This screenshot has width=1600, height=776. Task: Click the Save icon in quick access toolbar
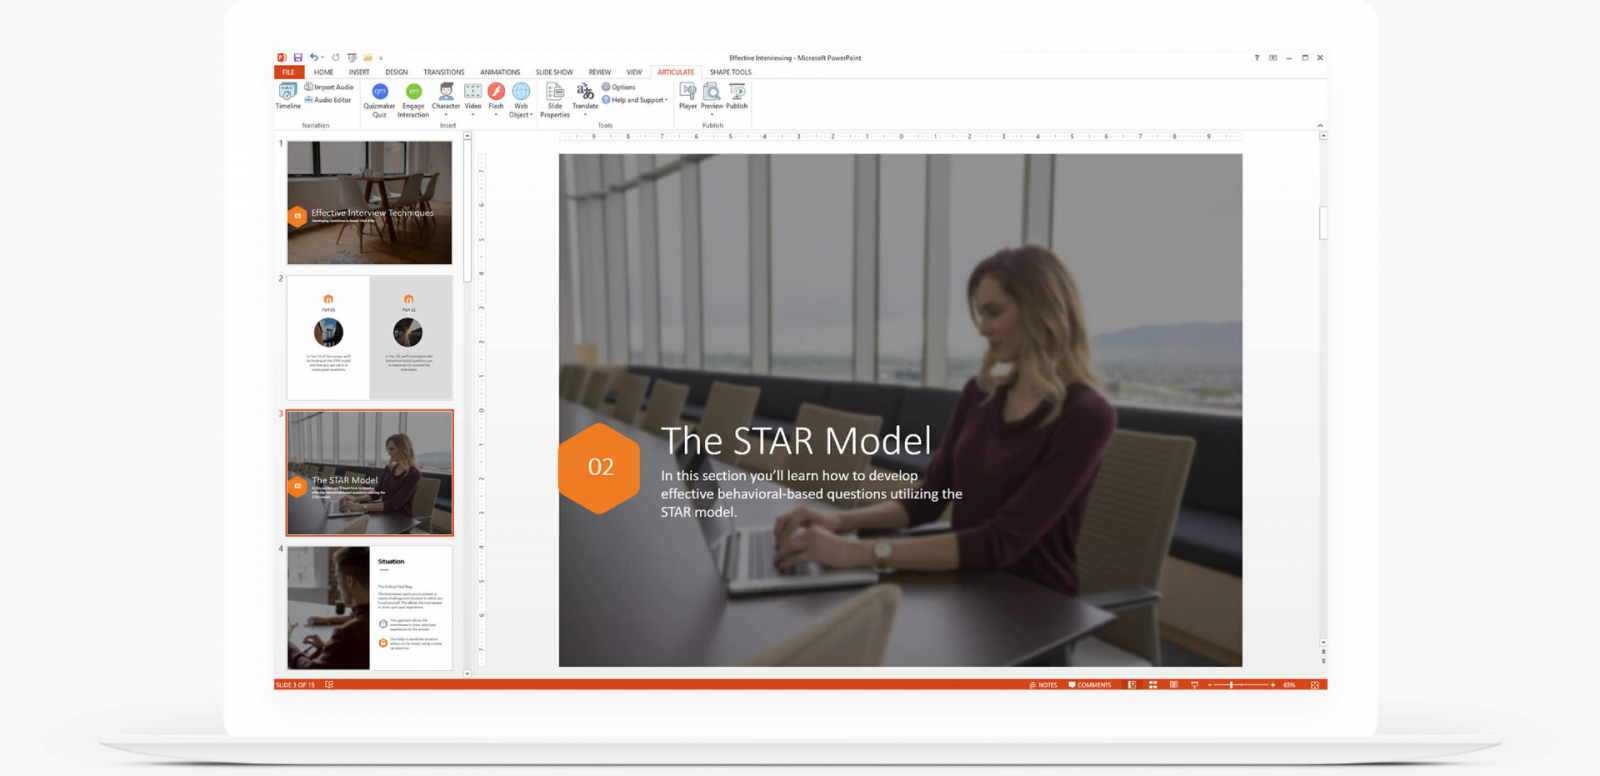coord(298,58)
